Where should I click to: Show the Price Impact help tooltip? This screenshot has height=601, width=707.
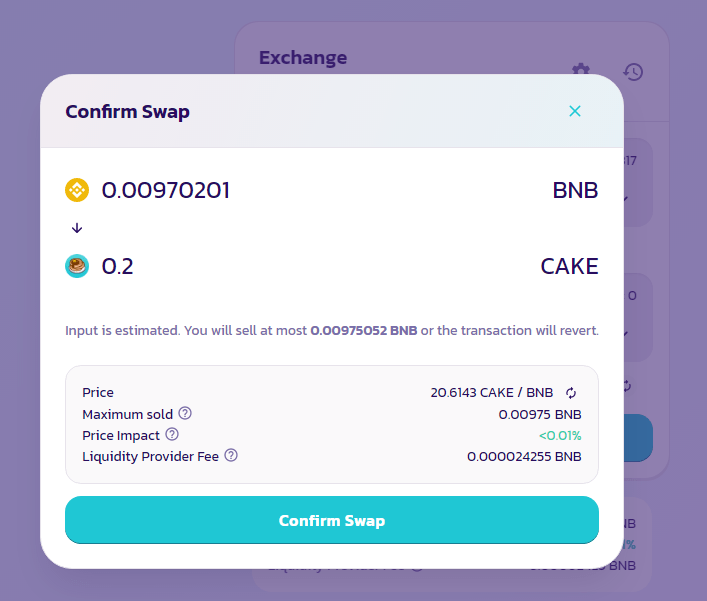[x=172, y=434]
